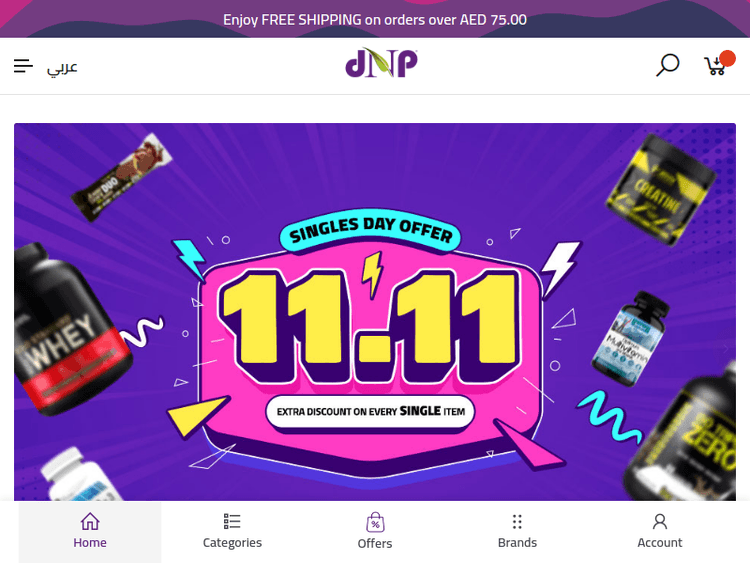Click the Account person icon

(x=660, y=521)
